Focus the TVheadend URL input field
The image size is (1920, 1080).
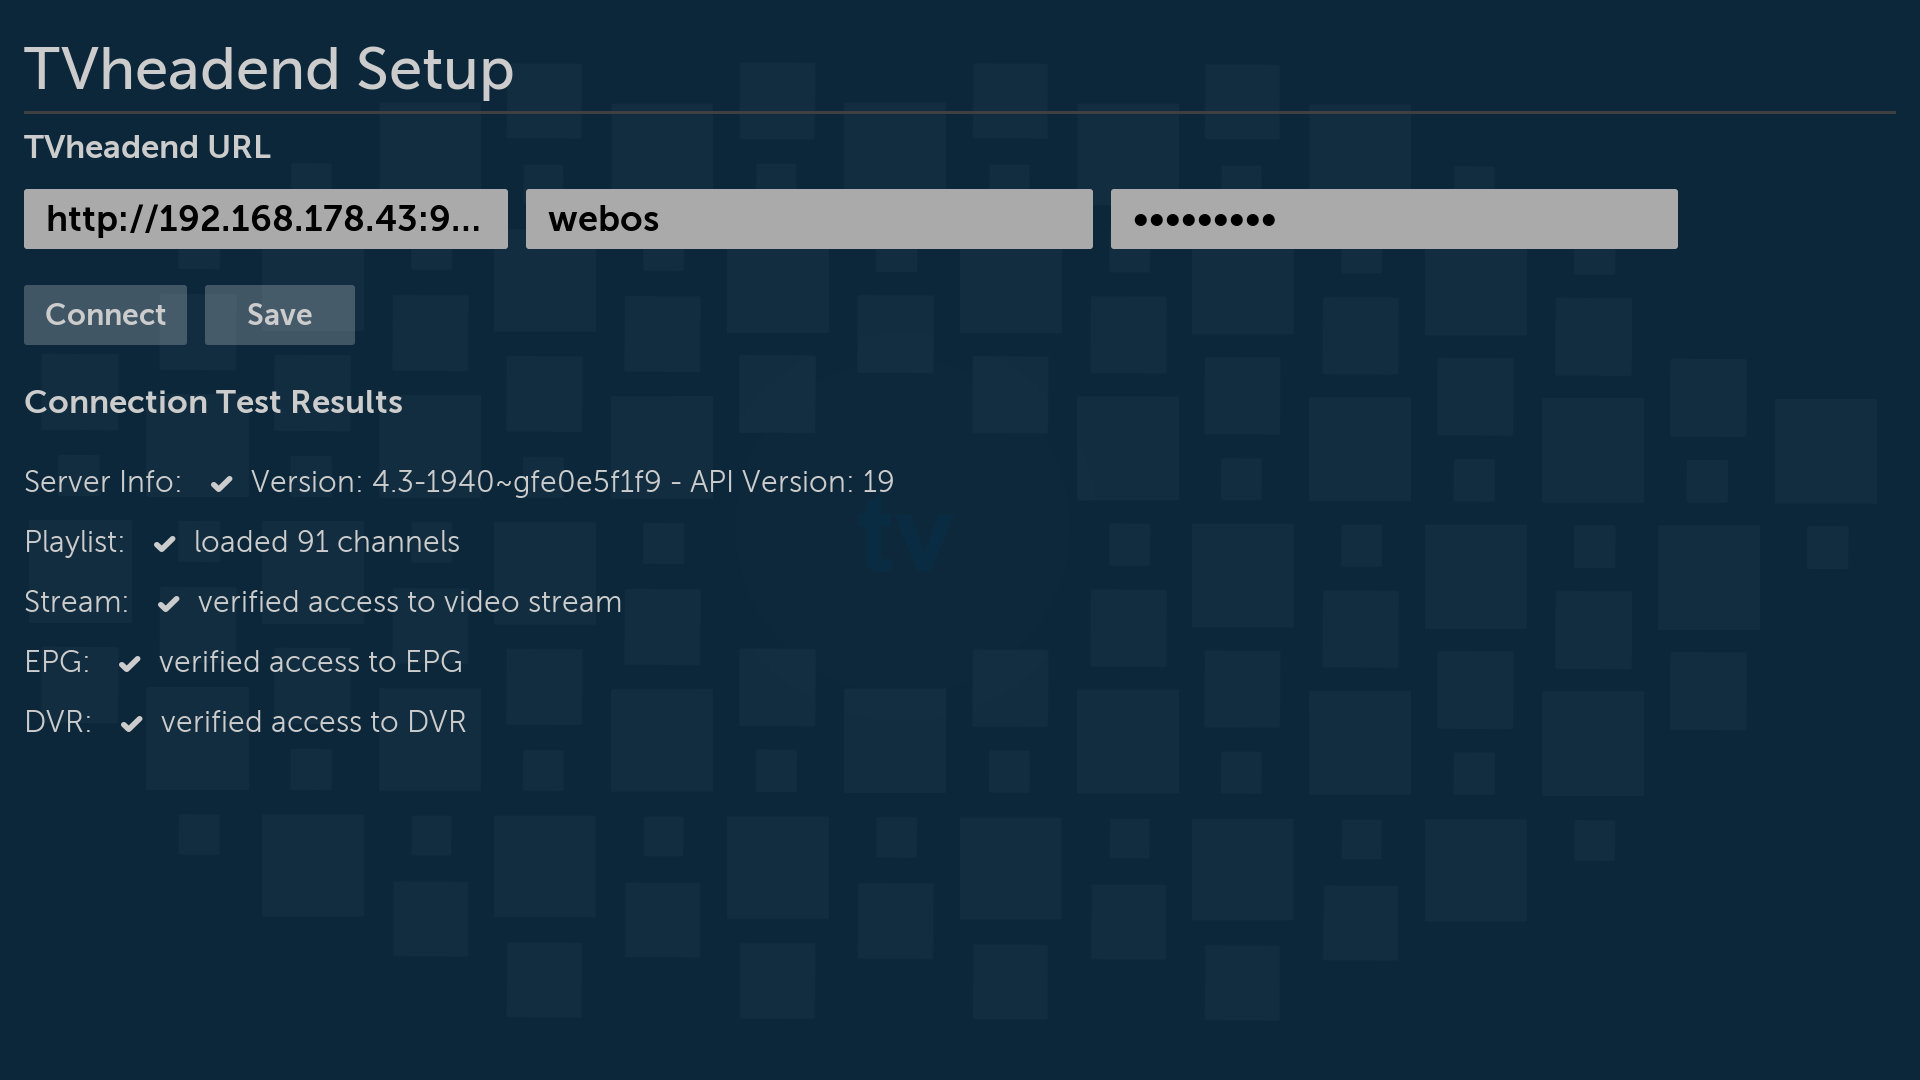tap(265, 219)
